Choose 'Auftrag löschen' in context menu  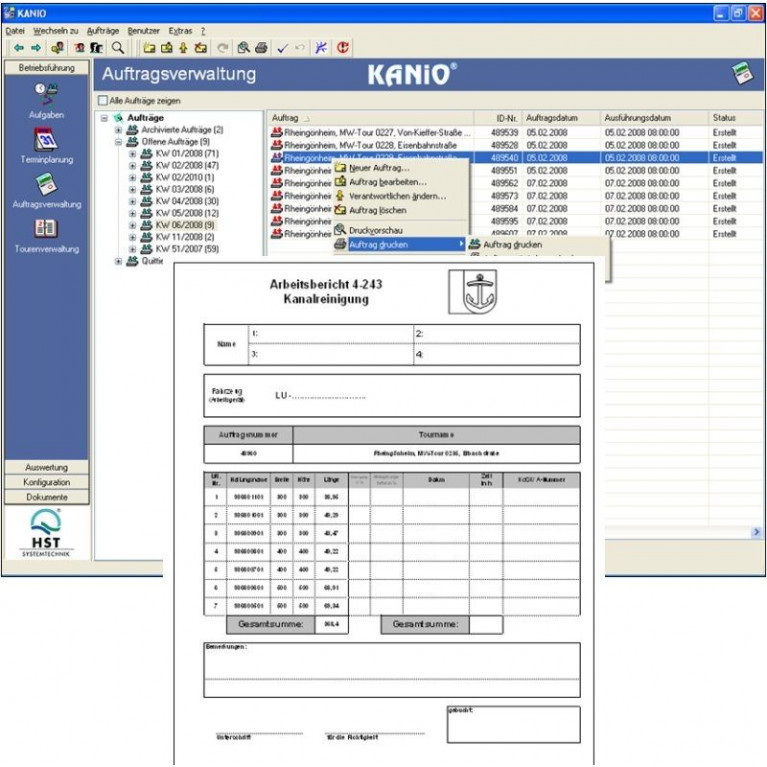pos(400,210)
